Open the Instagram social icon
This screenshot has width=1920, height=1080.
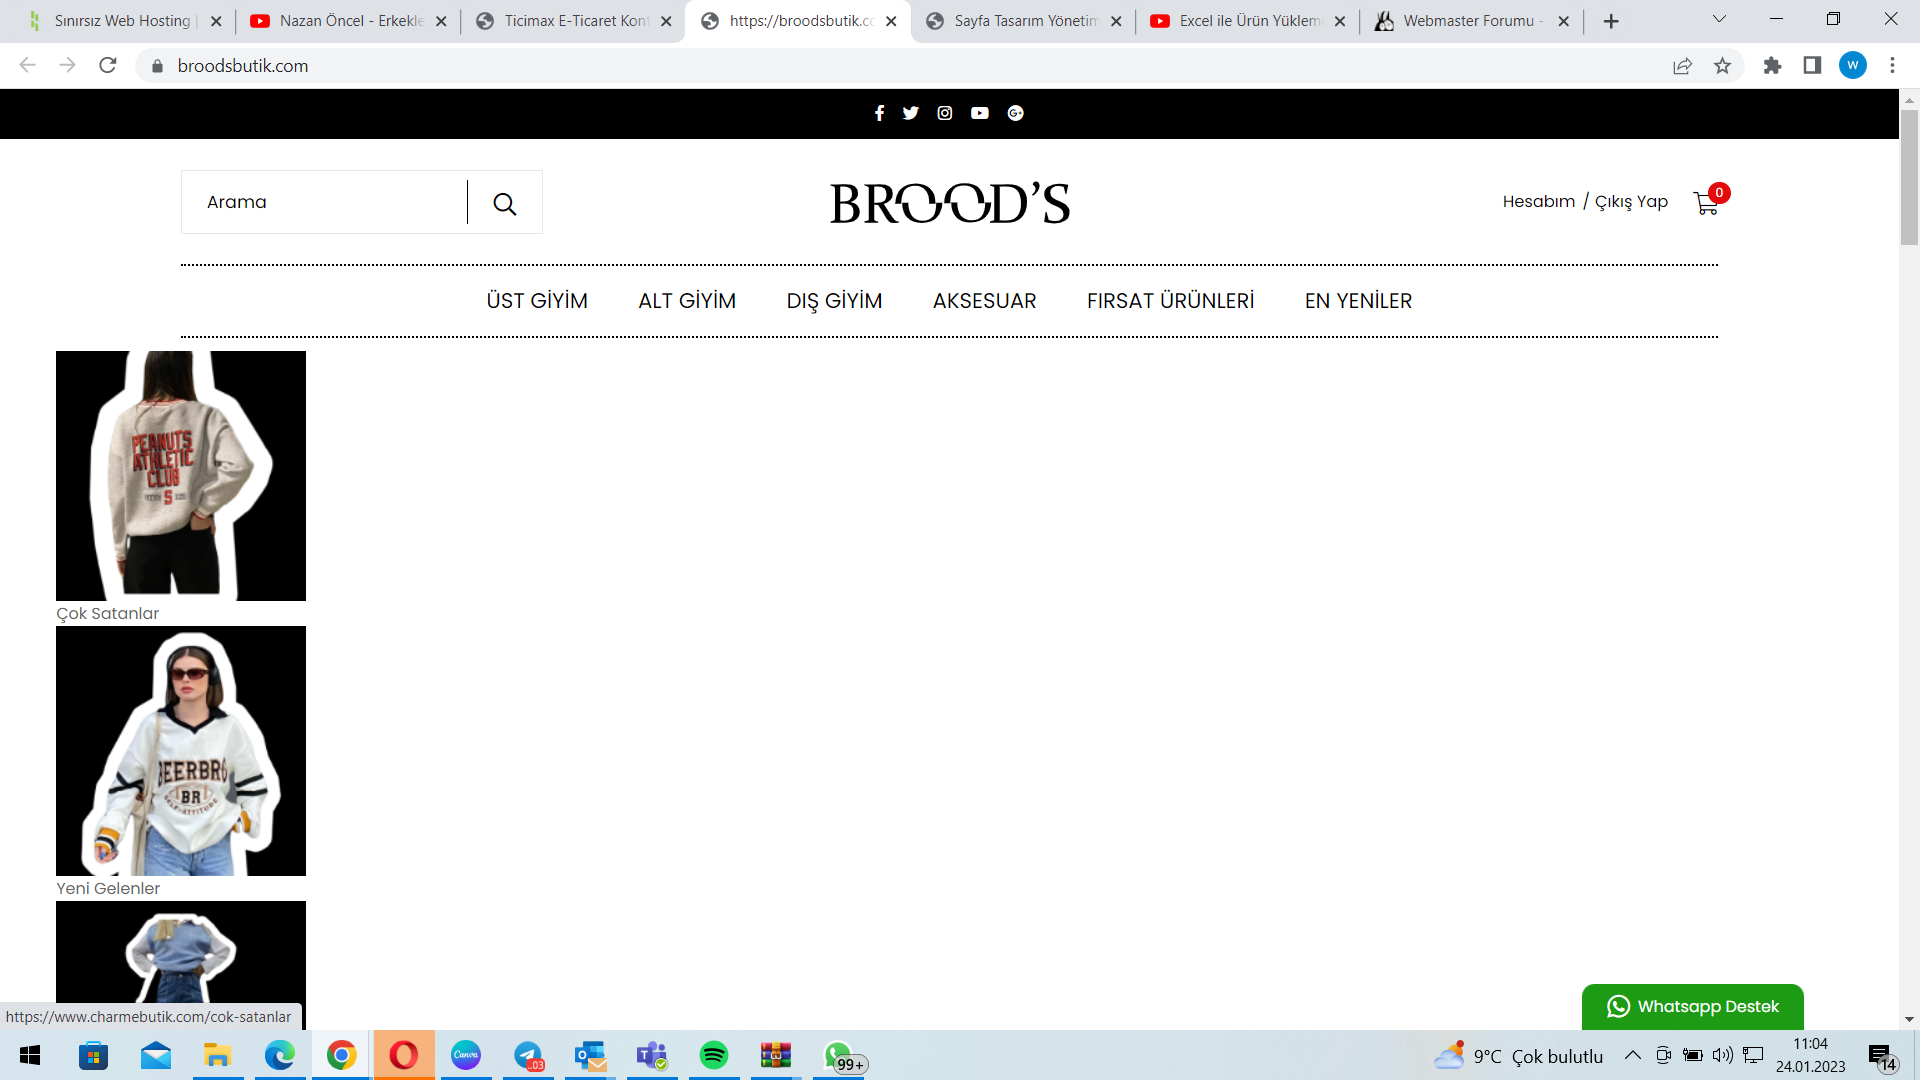tap(945, 113)
